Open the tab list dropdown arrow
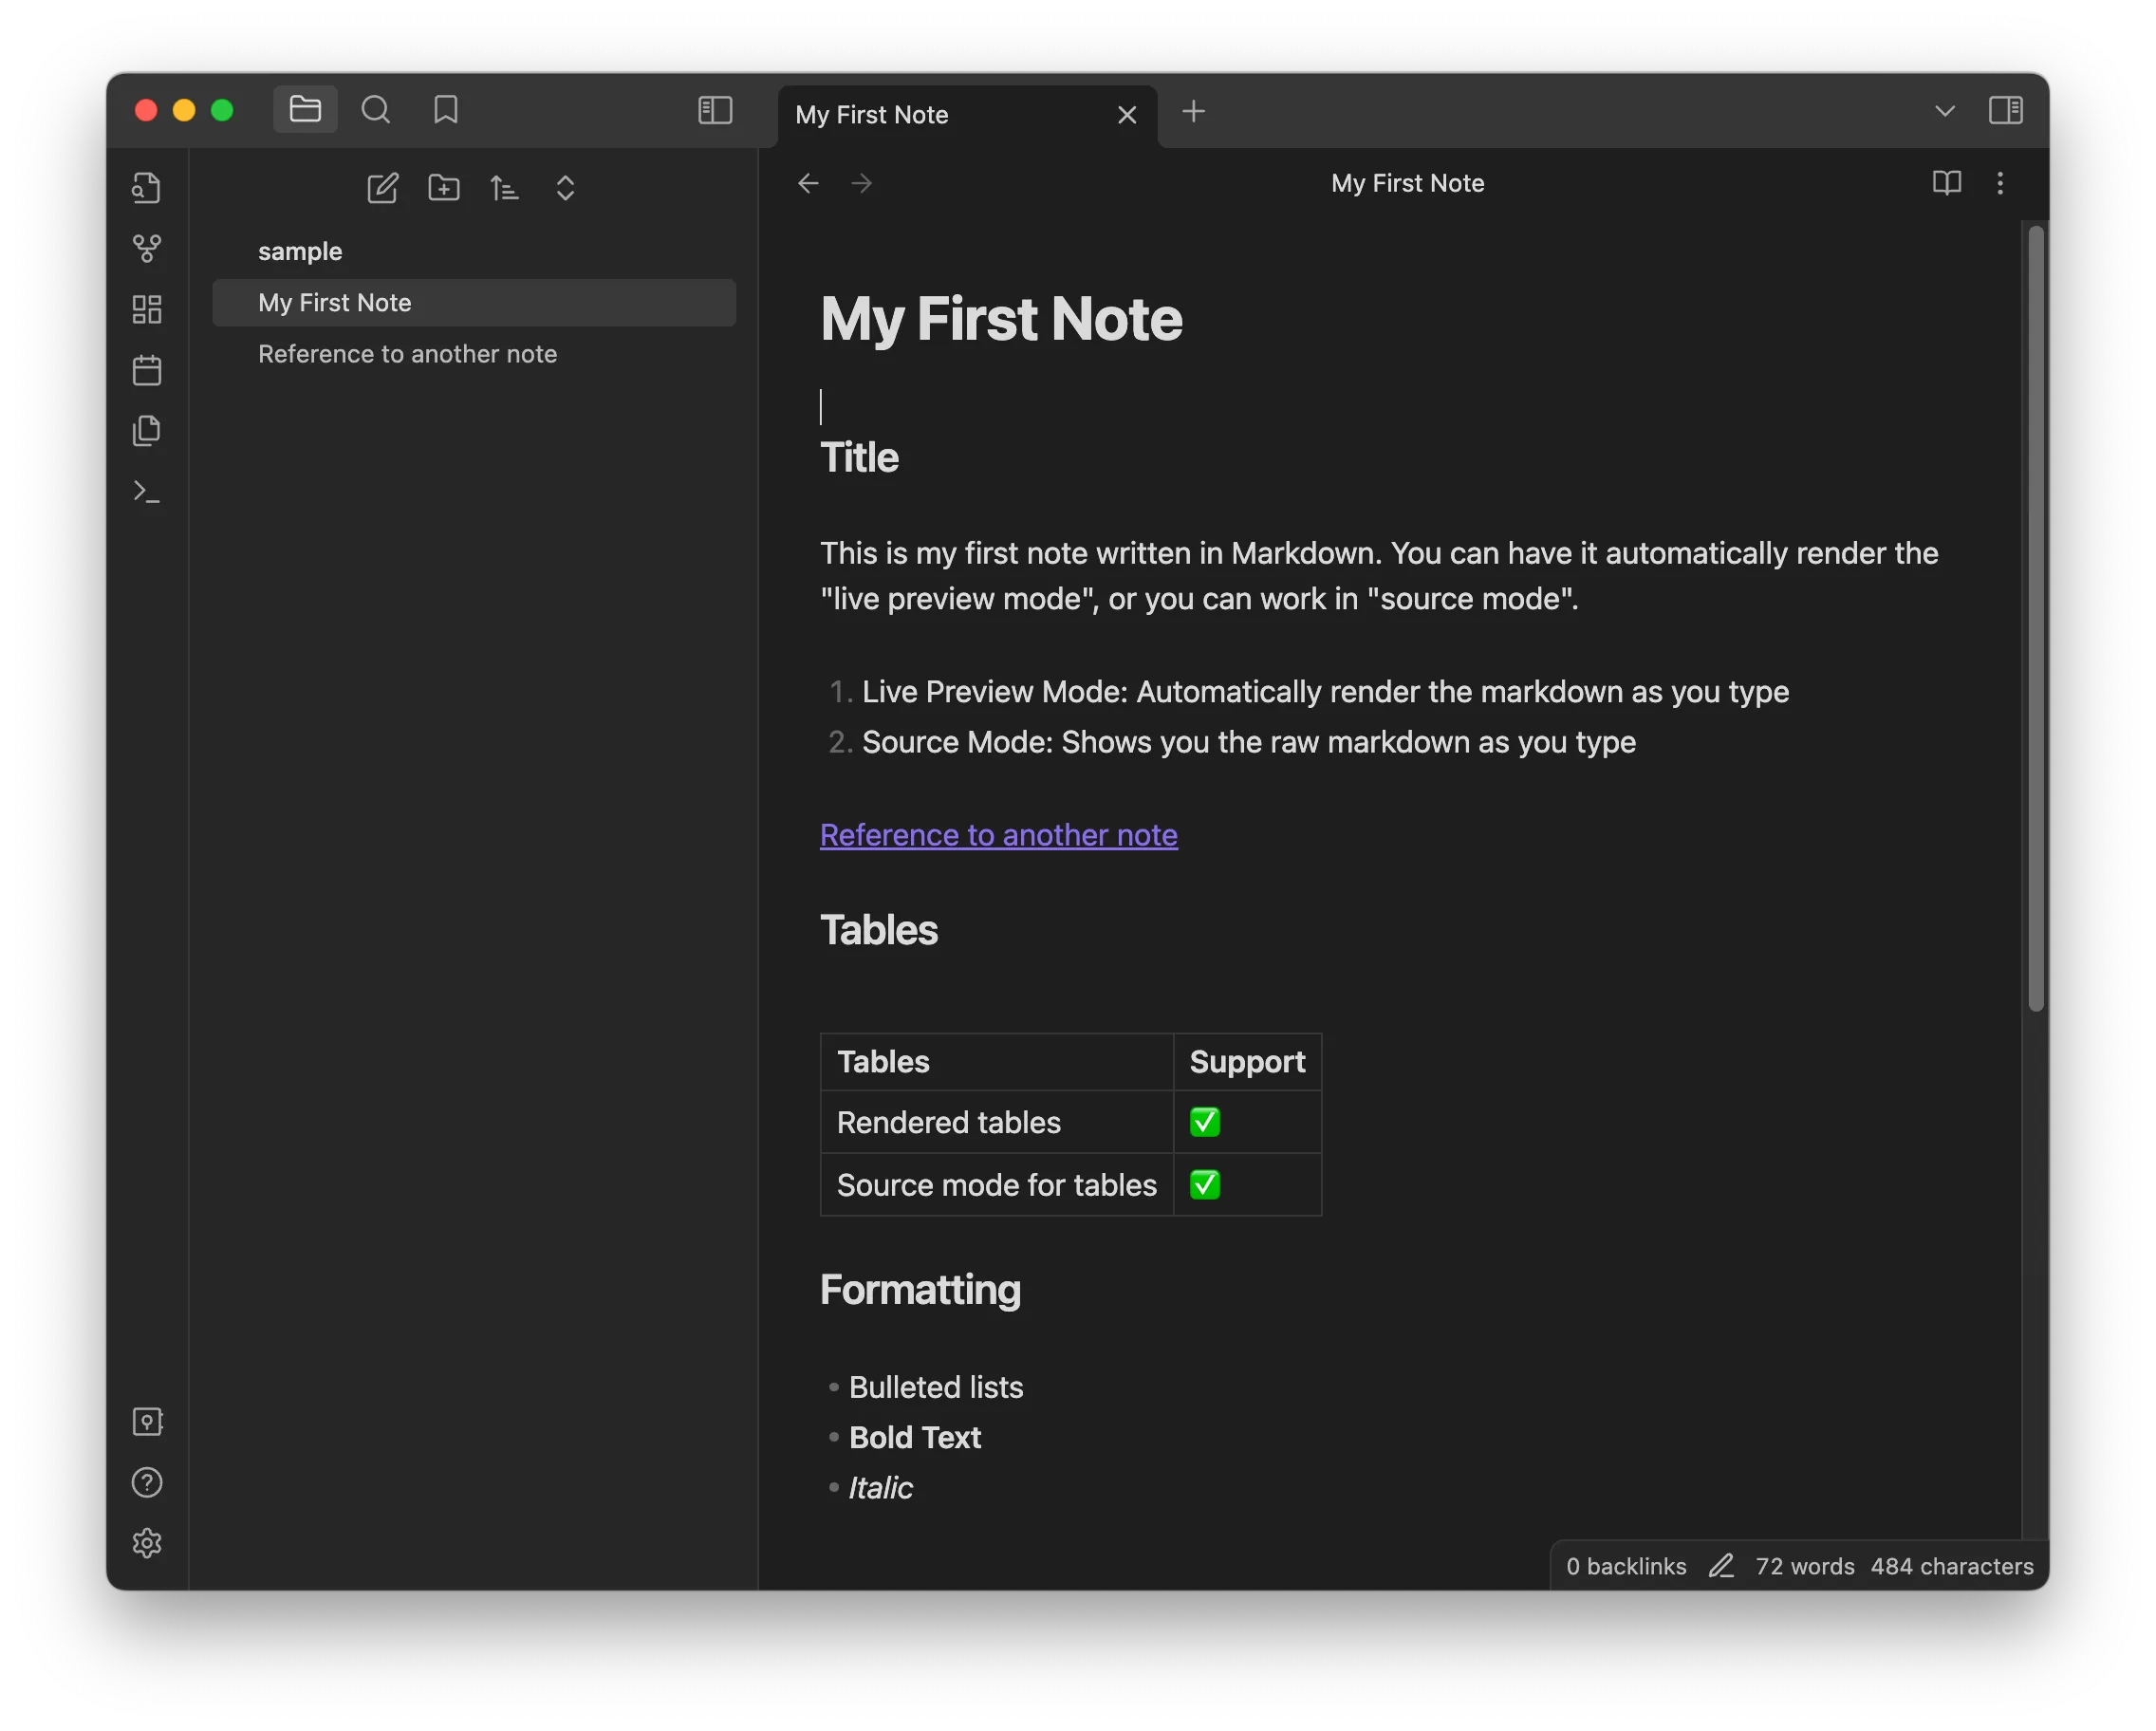2156x1731 pixels. 1944,111
